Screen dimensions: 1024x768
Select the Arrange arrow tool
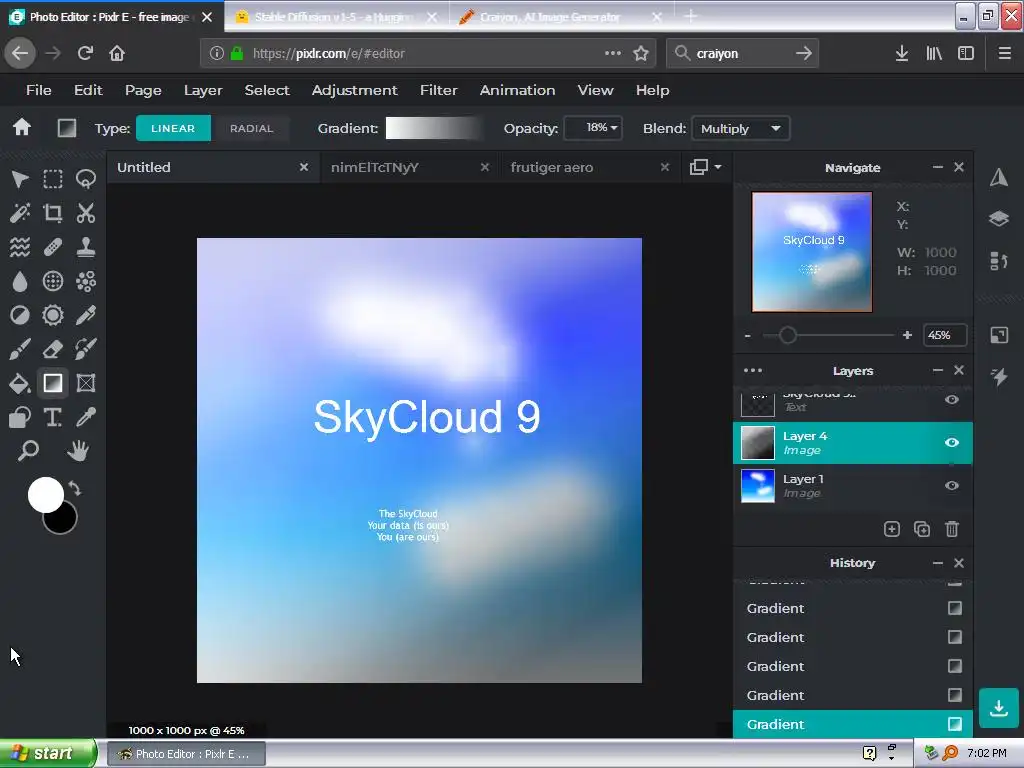20,179
